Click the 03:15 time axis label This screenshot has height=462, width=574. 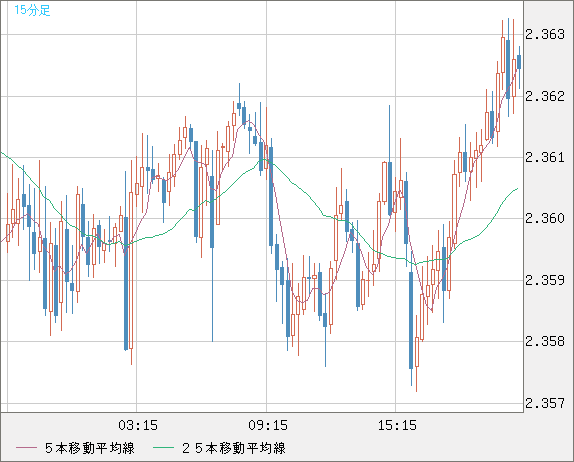(138, 425)
